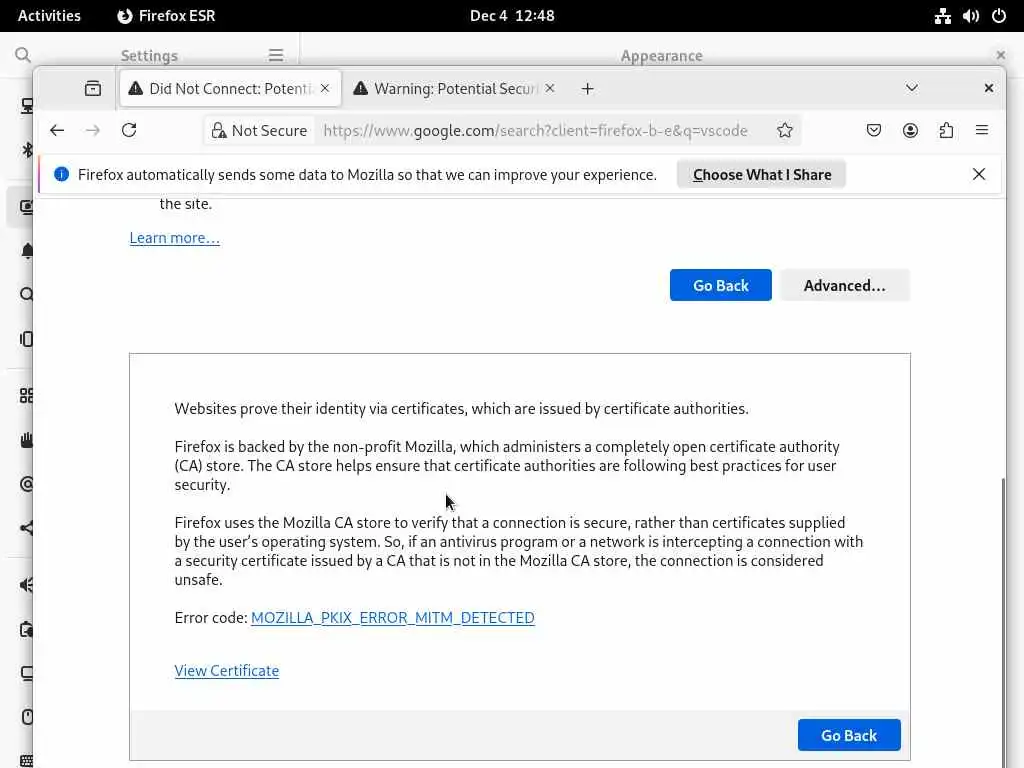This screenshot has height=768, width=1024.
Task: Click the upper Go Back button
Action: pos(720,285)
